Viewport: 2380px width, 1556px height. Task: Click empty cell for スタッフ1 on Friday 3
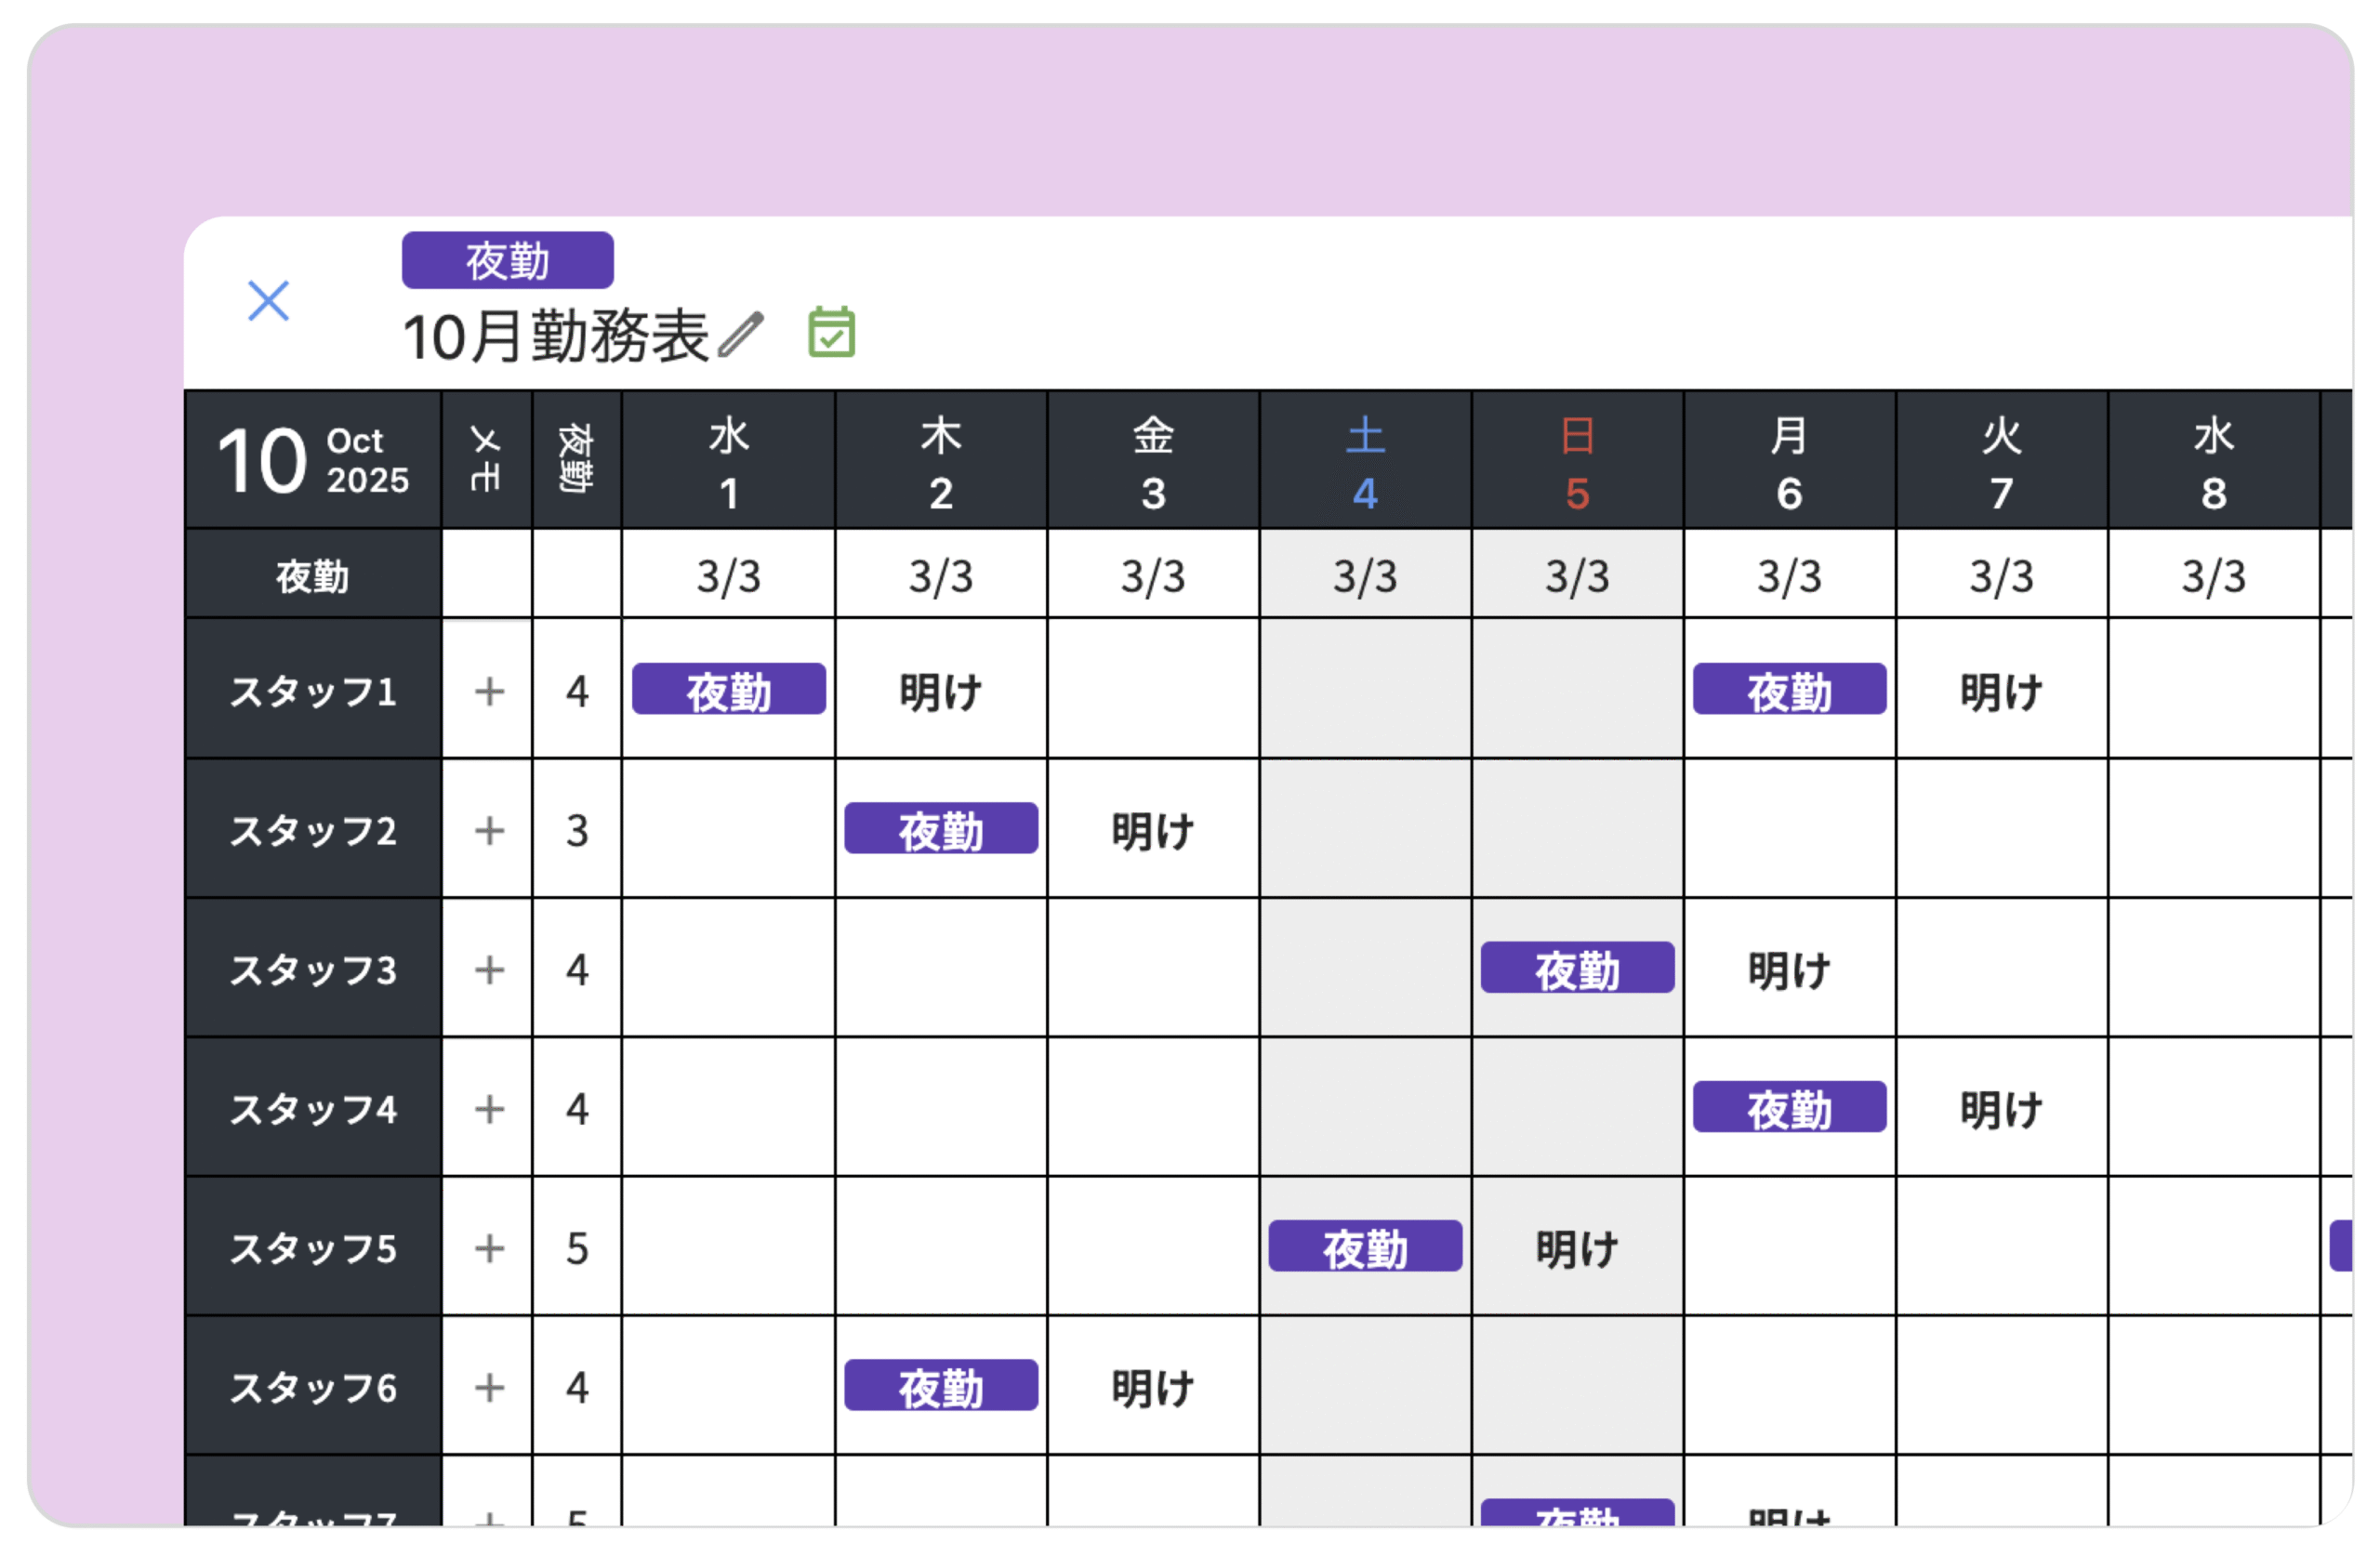(1152, 690)
